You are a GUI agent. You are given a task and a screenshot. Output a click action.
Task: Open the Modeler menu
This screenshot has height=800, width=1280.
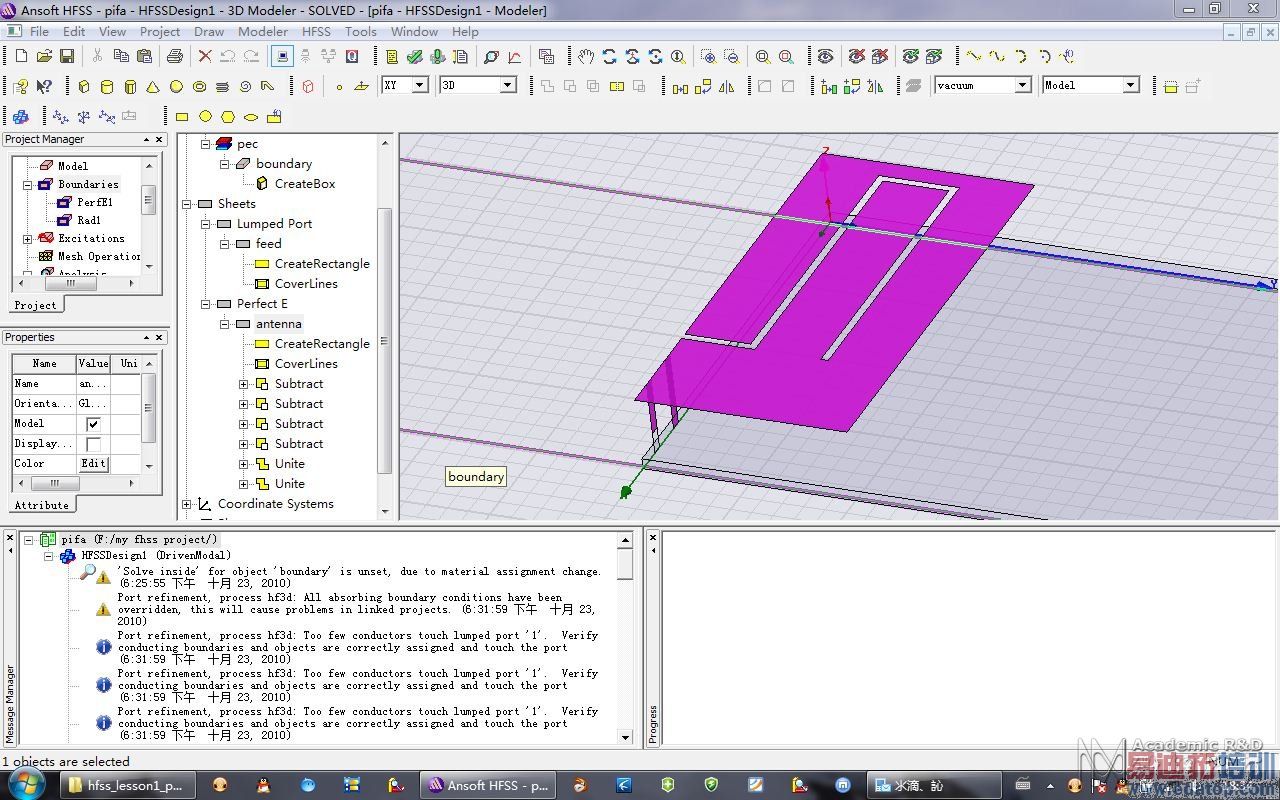tap(263, 31)
